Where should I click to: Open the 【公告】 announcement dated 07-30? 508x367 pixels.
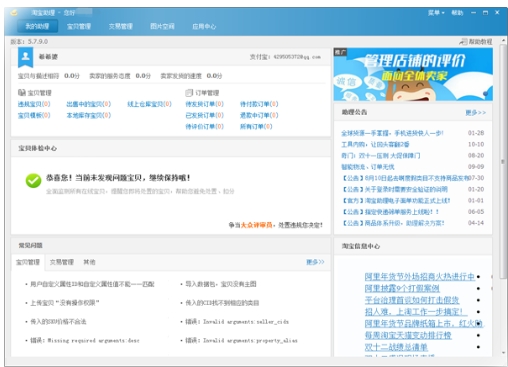tap(405, 178)
